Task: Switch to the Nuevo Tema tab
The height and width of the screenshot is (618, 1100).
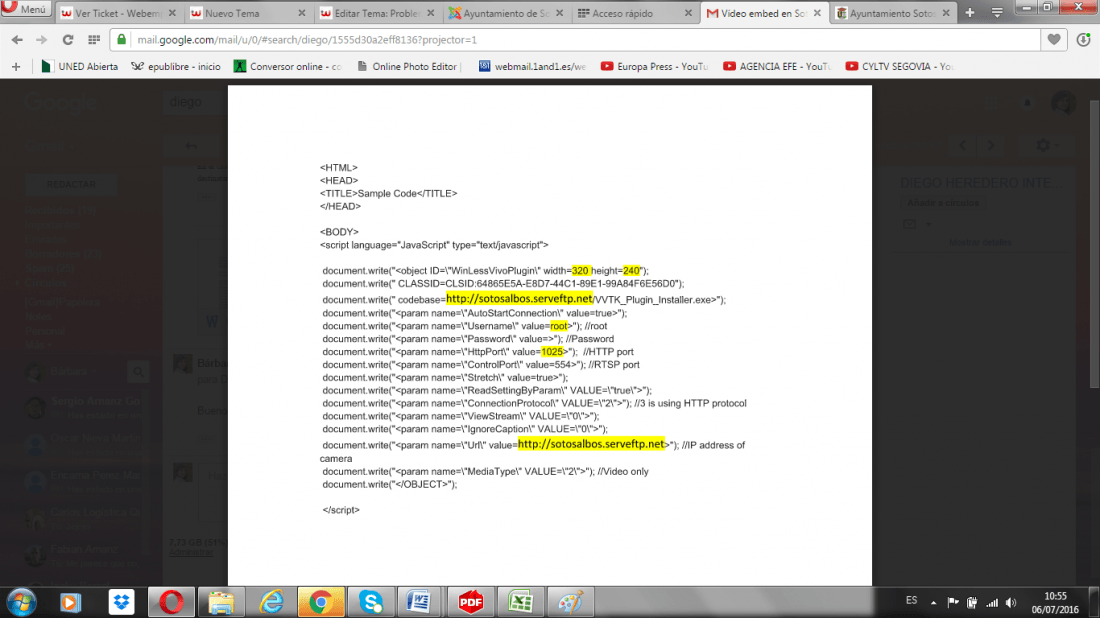Action: point(247,13)
